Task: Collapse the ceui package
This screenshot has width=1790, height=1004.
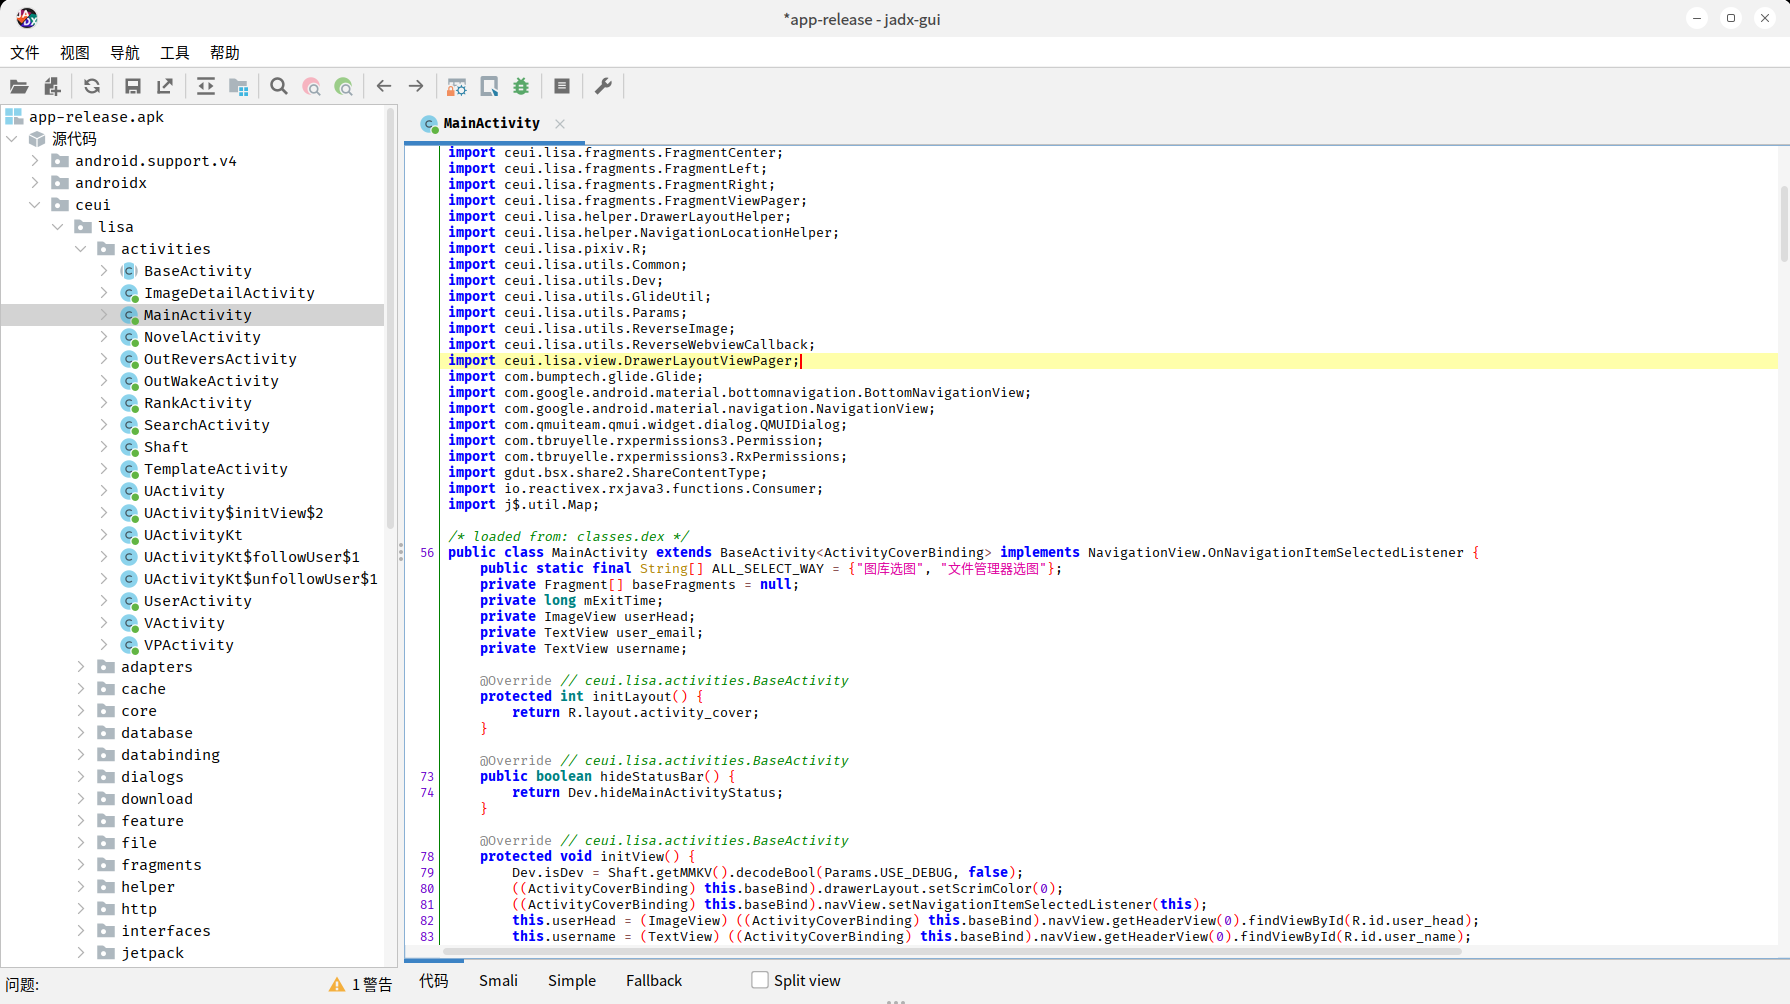Action: tap(35, 205)
